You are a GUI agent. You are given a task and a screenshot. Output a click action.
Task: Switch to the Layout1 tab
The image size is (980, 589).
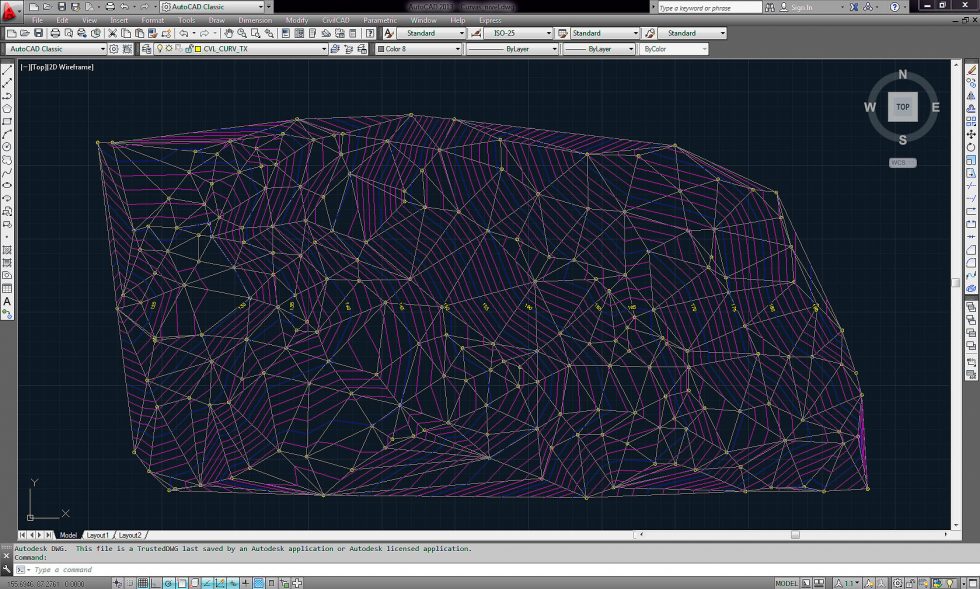tap(98, 535)
